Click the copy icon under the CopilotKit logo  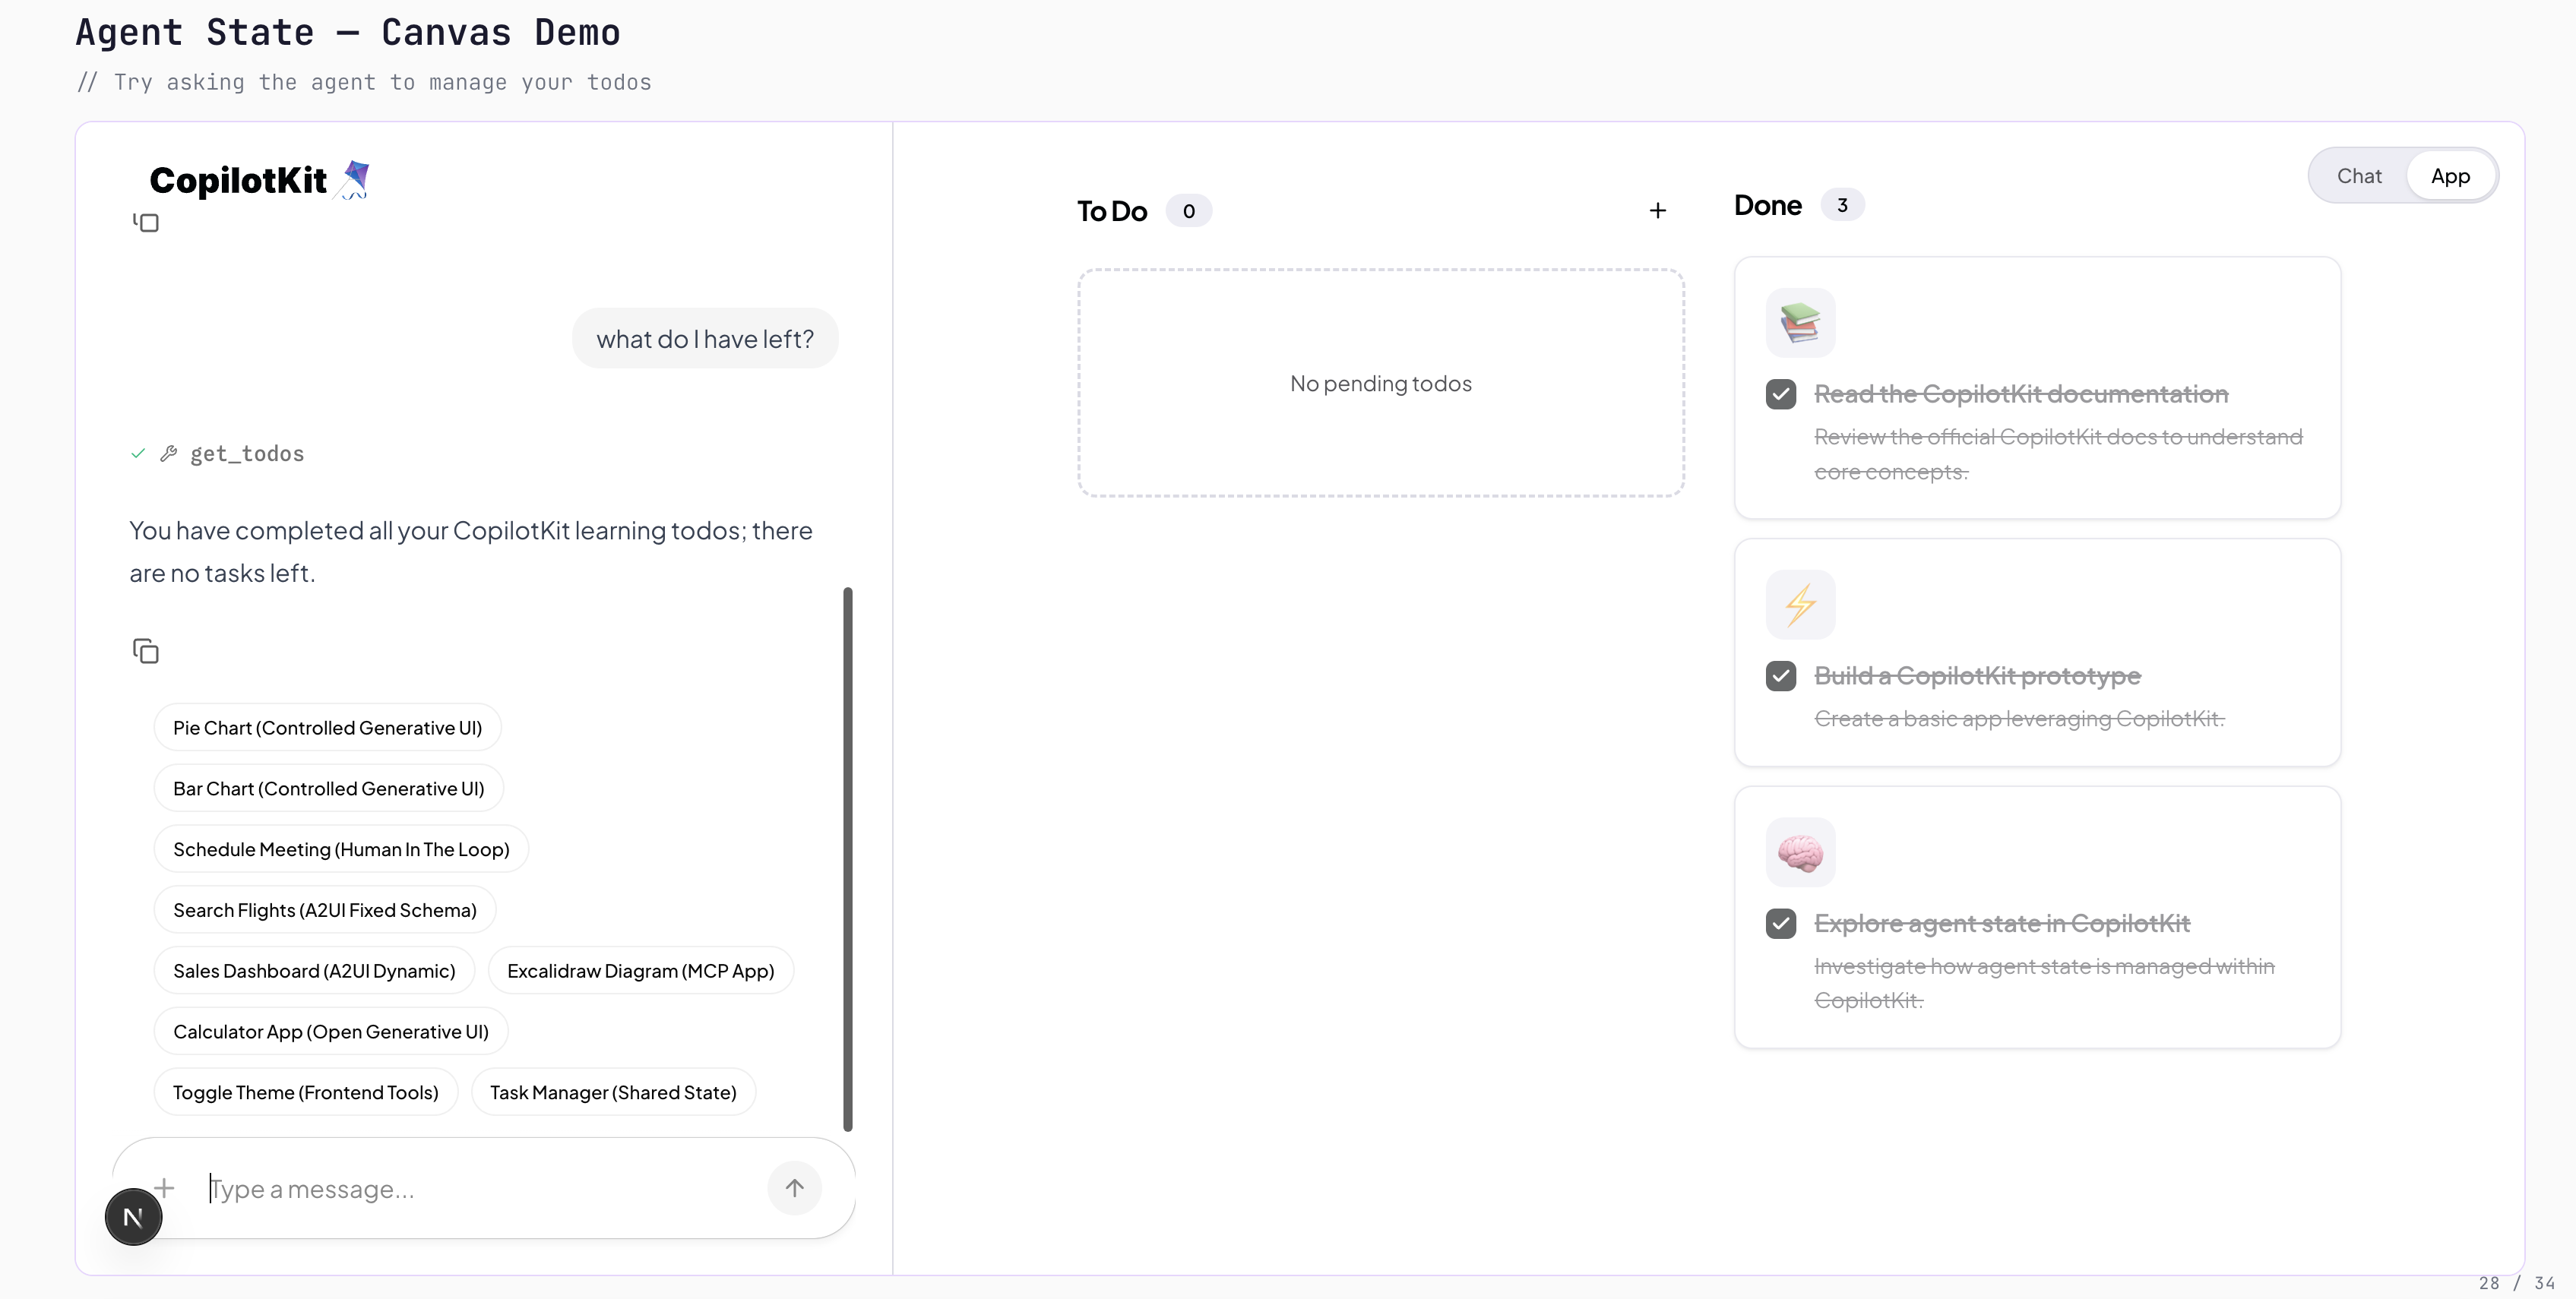146,222
